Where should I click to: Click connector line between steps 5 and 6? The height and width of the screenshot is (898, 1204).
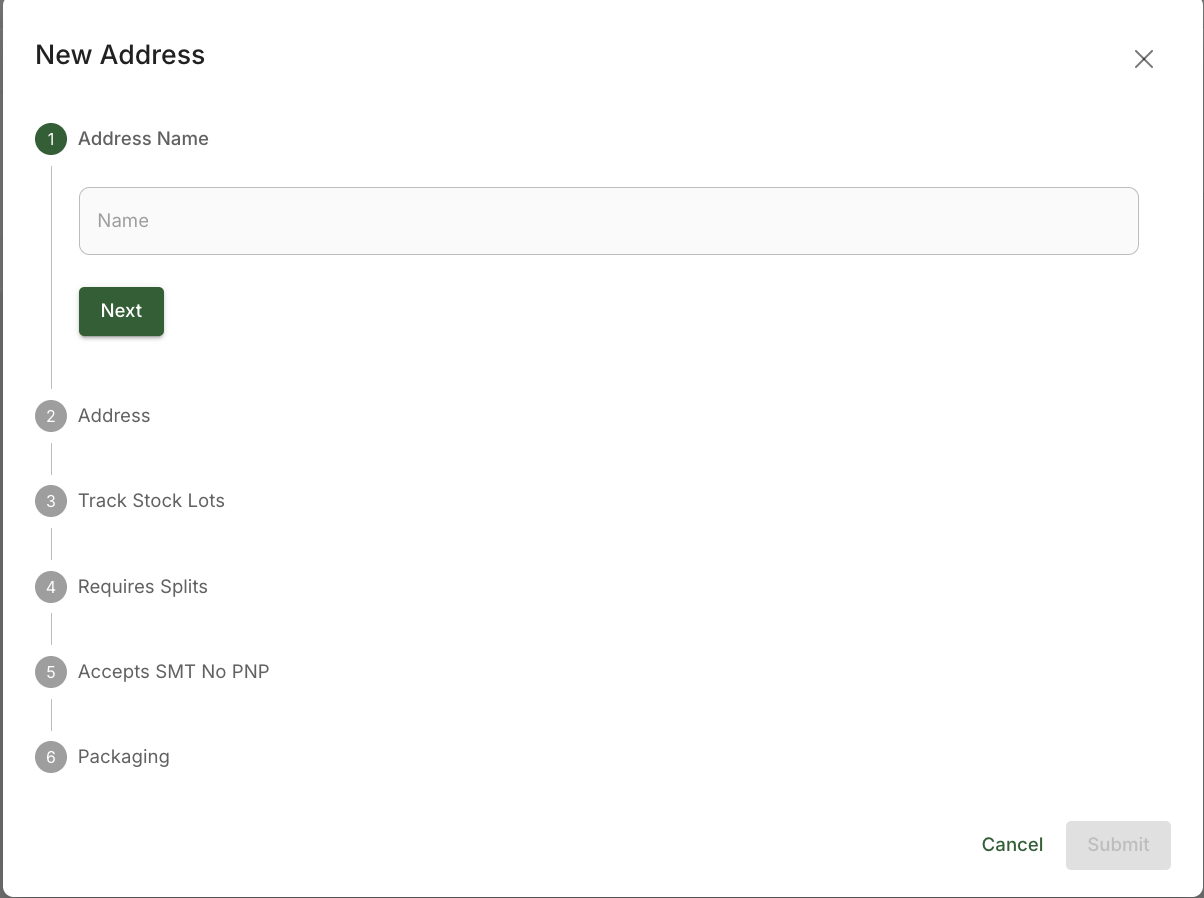(51, 715)
